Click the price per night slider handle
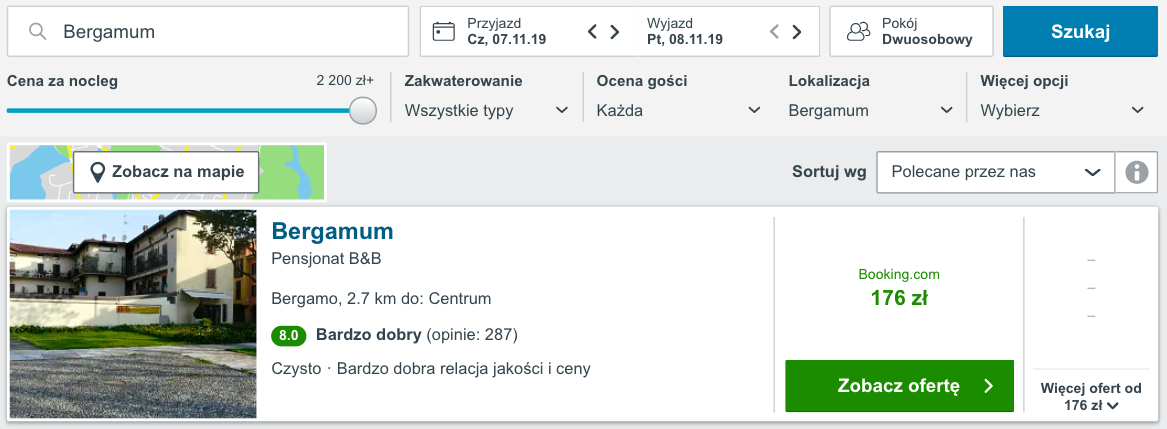The height and width of the screenshot is (429, 1167). [362, 110]
